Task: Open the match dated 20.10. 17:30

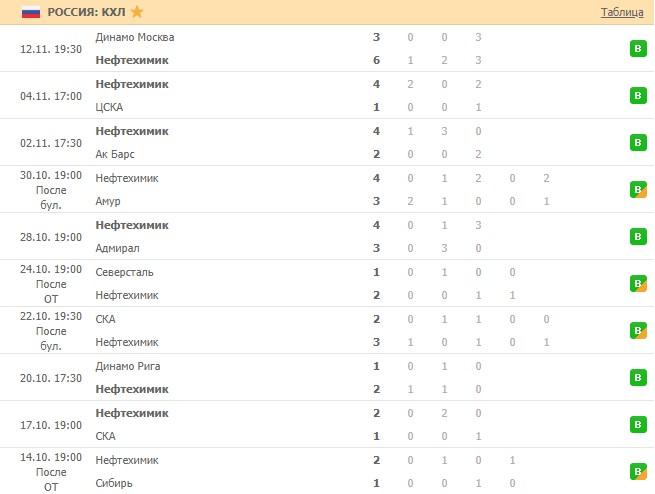Action: 50,377
